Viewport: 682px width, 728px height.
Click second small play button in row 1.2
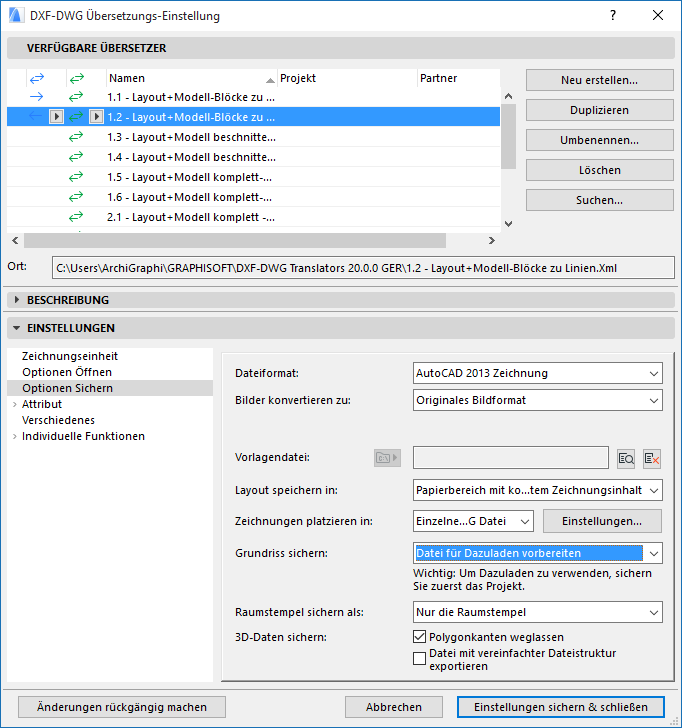(x=96, y=117)
